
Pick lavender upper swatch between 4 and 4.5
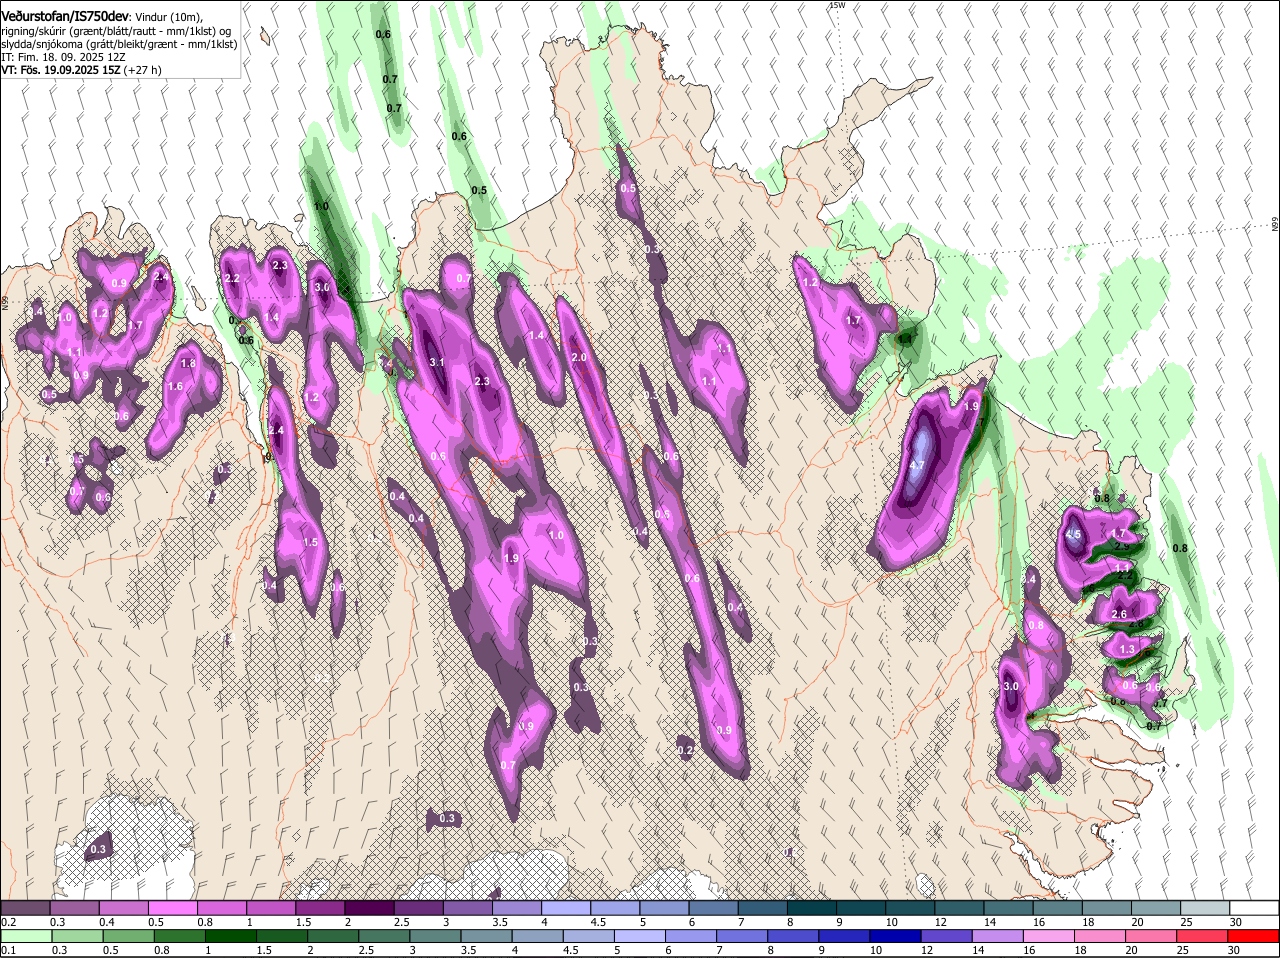click(565, 908)
